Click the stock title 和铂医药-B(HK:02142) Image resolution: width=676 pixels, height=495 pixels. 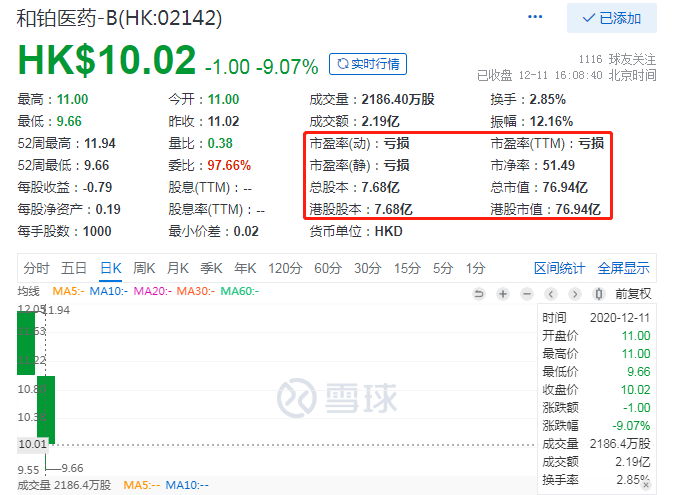click(x=119, y=19)
